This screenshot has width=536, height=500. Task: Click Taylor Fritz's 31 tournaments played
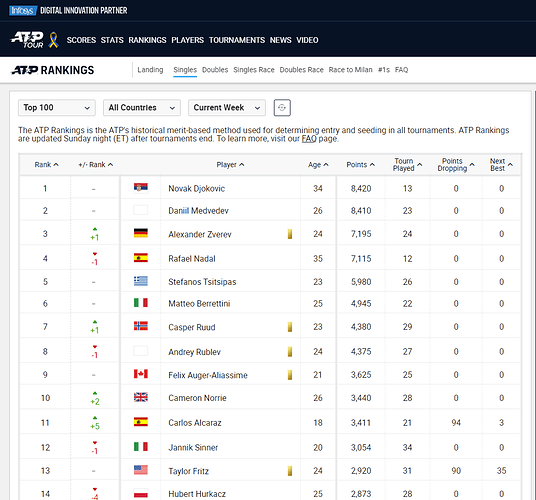(x=407, y=471)
